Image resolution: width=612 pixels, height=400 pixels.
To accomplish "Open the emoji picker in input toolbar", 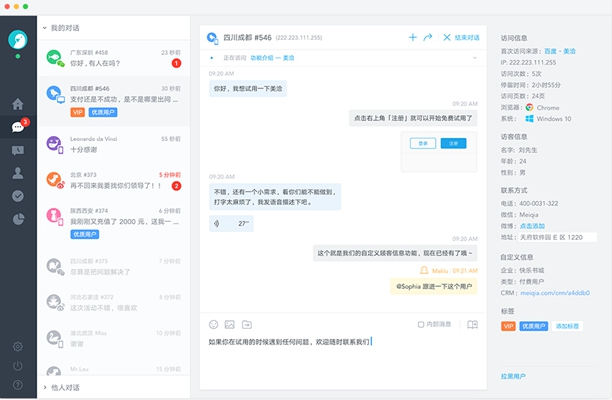I will (214, 324).
